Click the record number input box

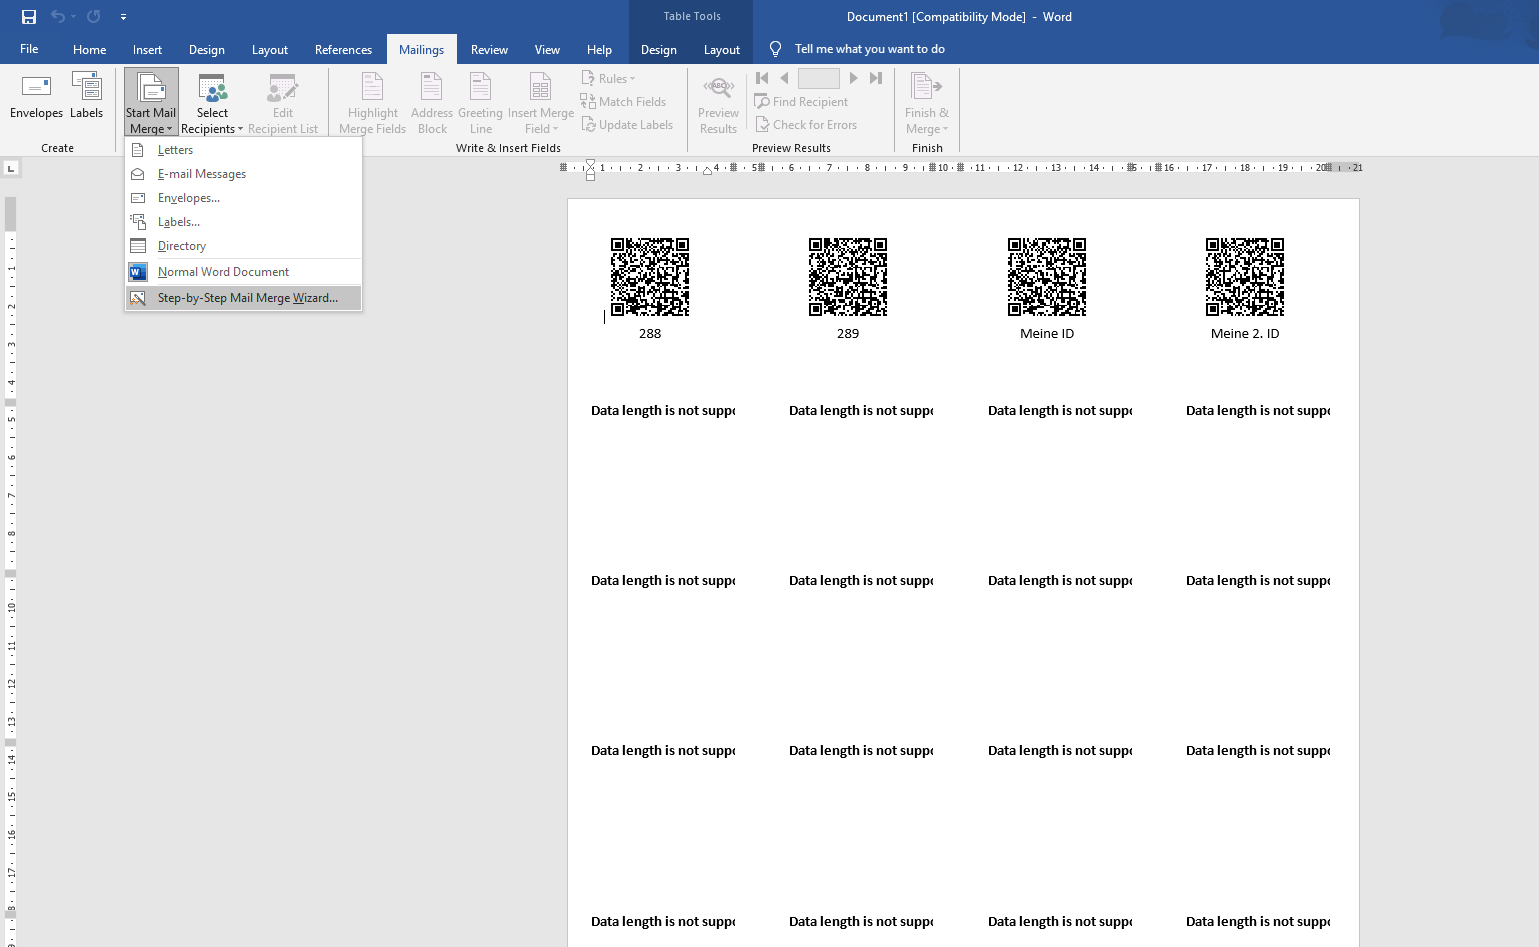(x=819, y=78)
